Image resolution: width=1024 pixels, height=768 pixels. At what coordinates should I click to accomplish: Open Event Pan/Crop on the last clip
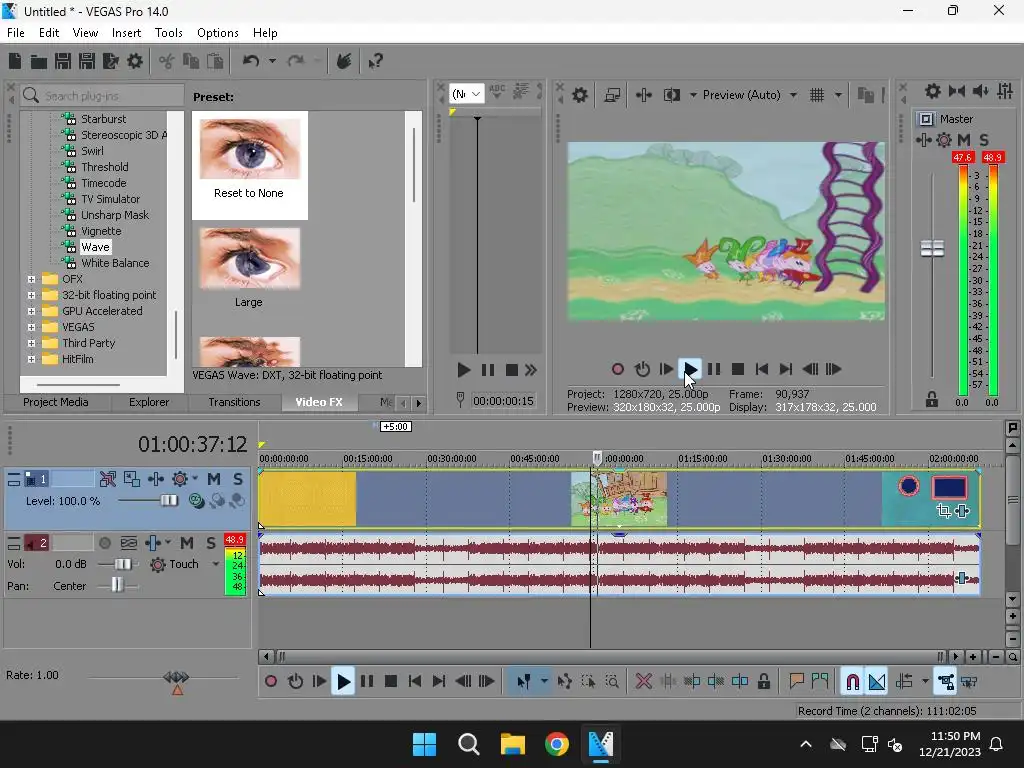943,511
